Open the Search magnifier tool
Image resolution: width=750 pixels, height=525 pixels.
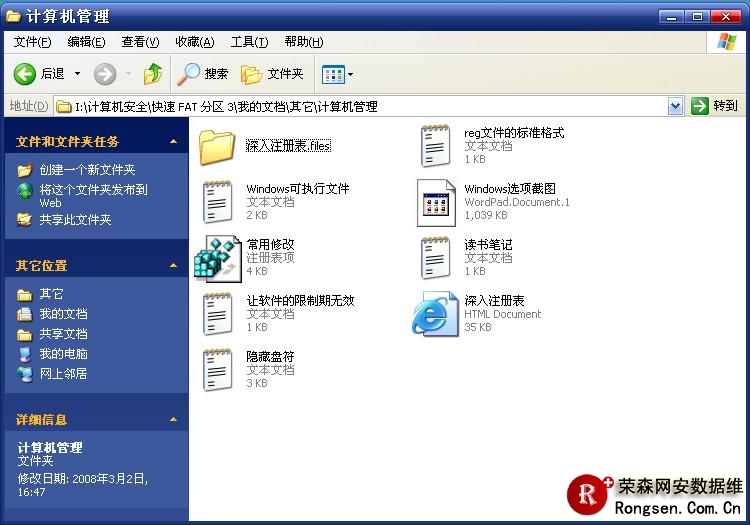[x=189, y=74]
